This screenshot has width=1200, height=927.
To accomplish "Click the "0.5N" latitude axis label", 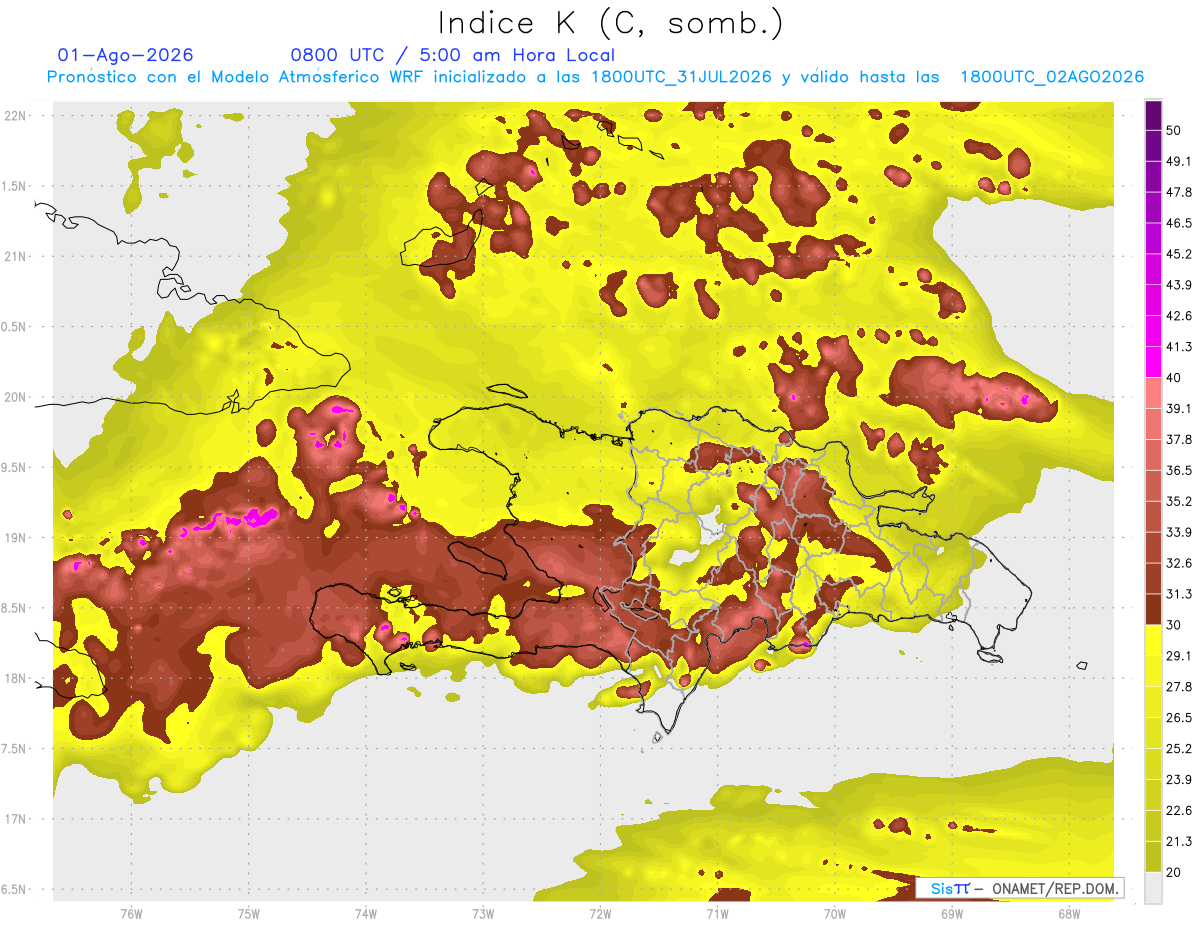I will [x=14, y=327].
